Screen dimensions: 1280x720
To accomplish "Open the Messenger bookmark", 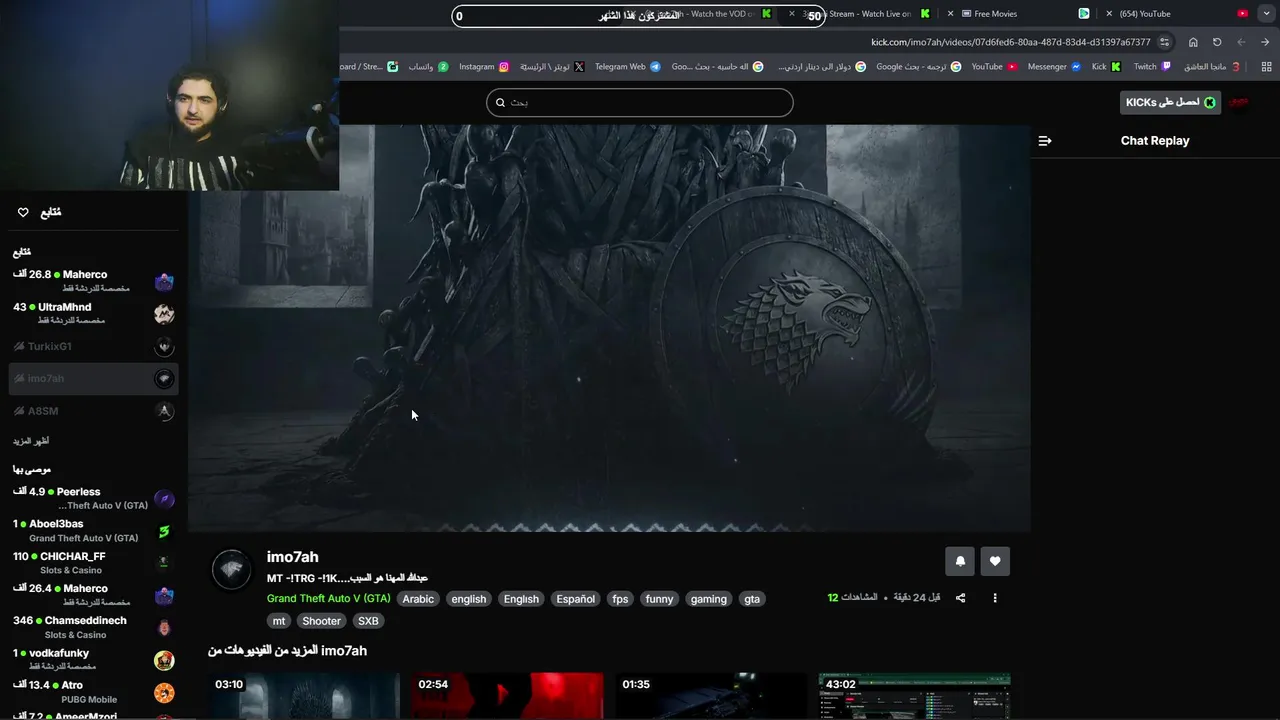I will point(1054,67).
